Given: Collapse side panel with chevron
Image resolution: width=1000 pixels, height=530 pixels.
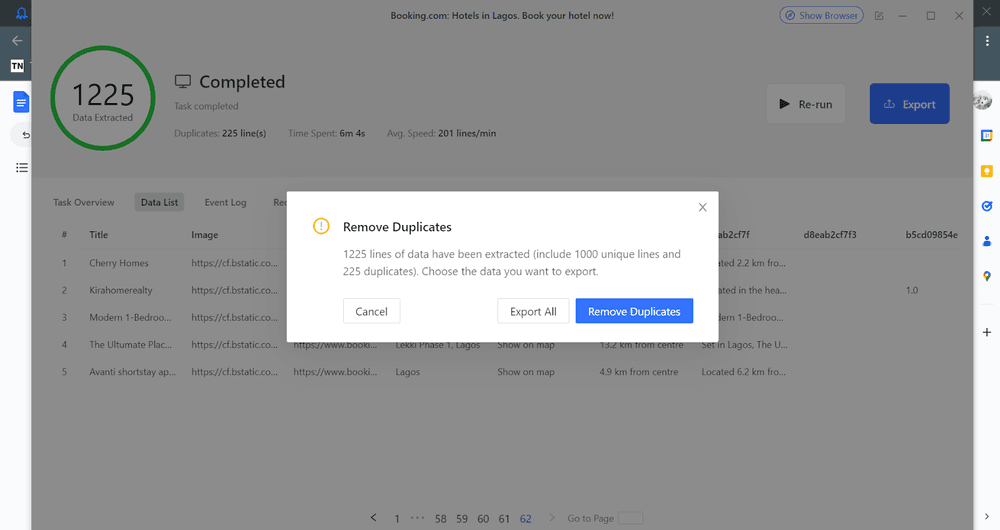Looking at the screenshot, I should [x=987, y=517].
